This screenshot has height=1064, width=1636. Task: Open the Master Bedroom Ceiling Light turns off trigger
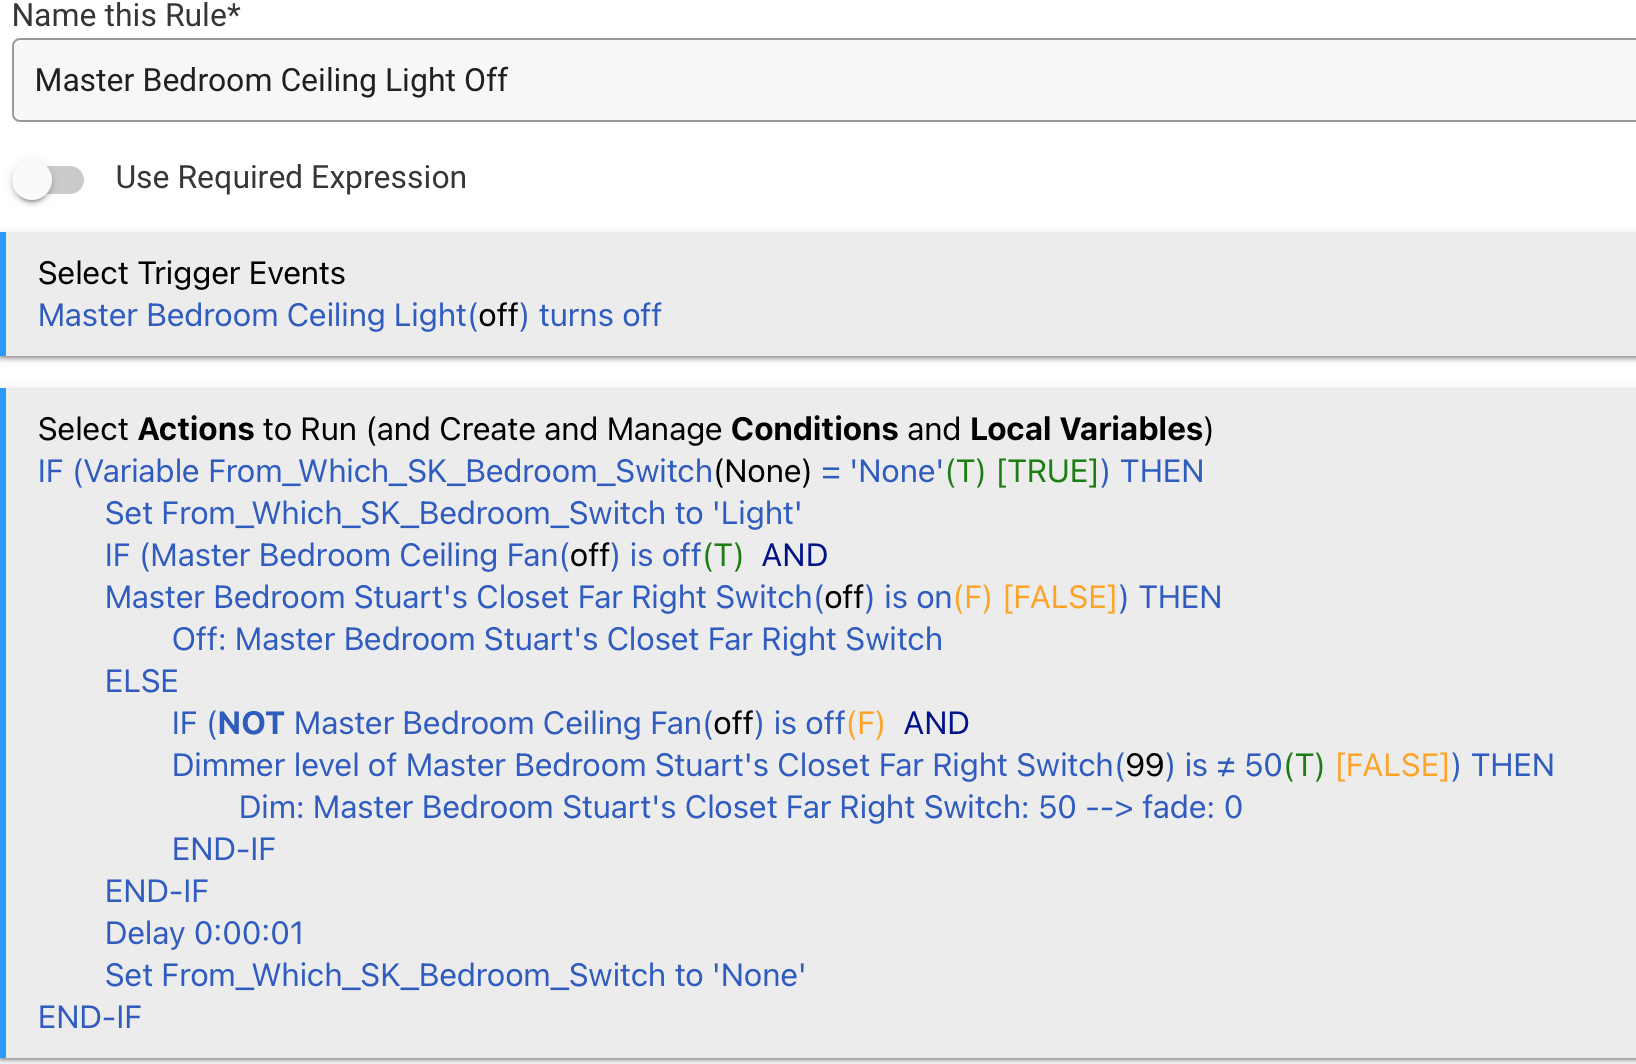click(349, 316)
